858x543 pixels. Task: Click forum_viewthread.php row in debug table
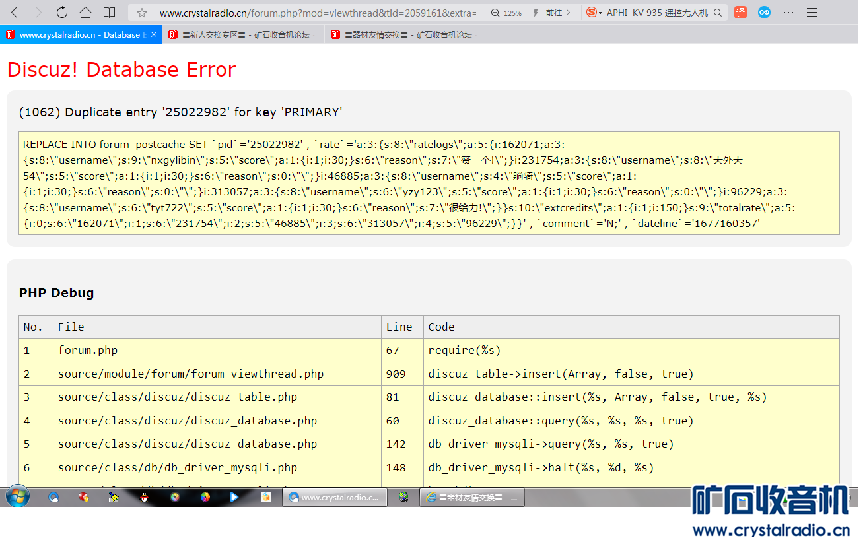coord(190,374)
